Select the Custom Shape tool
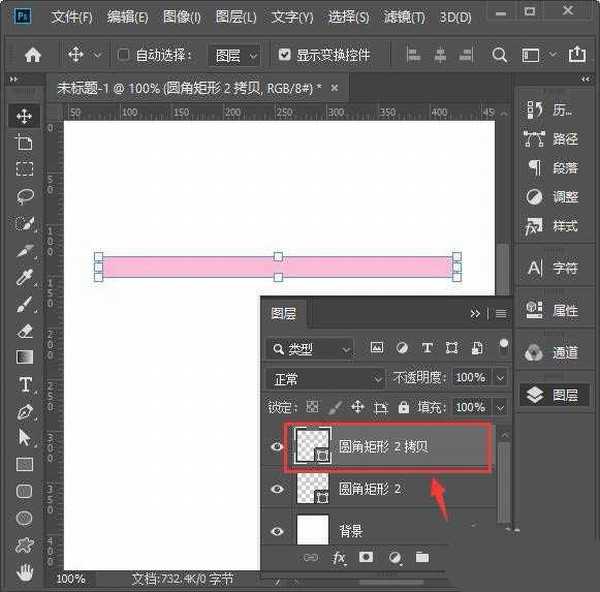The image size is (600, 592). (x=24, y=545)
